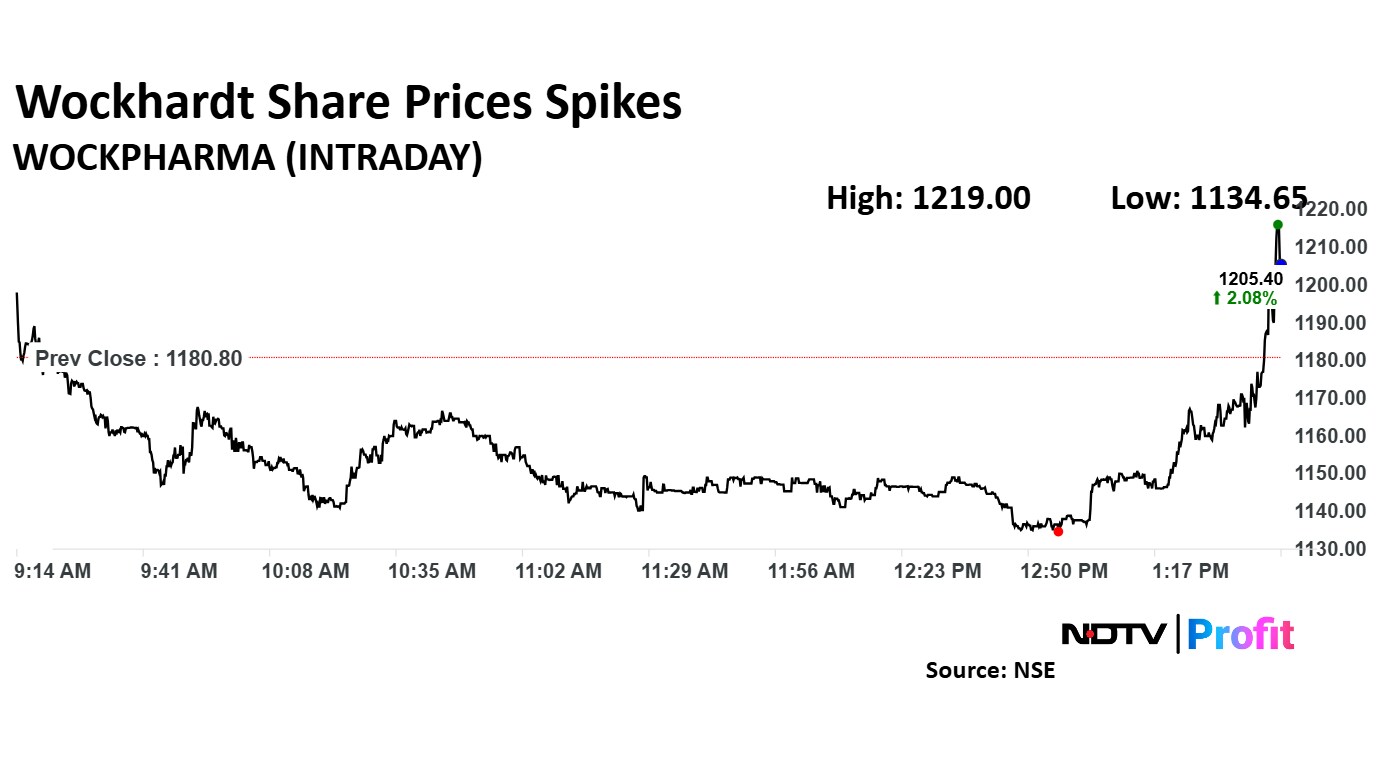Click the 1205.40 current price label
This screenshot has height=777, width=1382.
tap(1247, 280)
